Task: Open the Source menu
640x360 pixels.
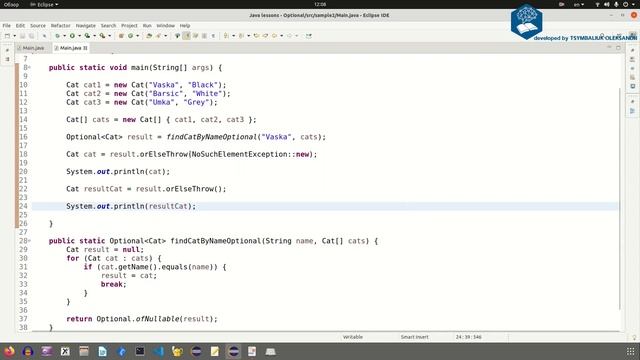Action: [38, 25]
